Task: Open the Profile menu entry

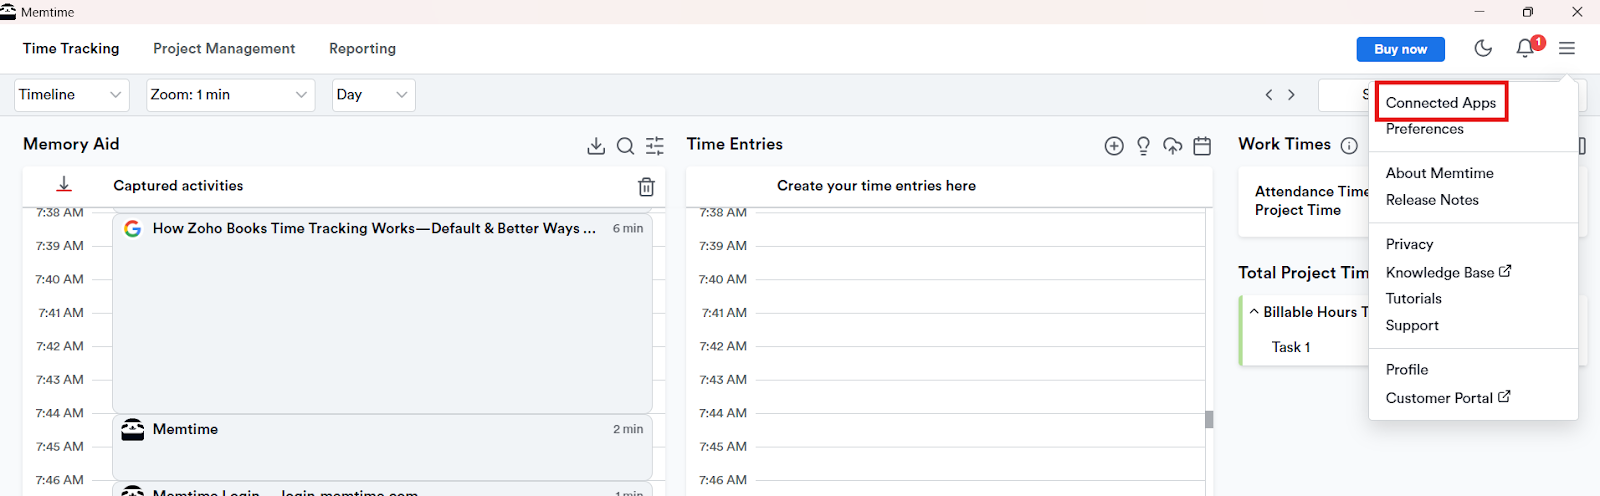Action: pyautogui.click(x=1406, y=369)
